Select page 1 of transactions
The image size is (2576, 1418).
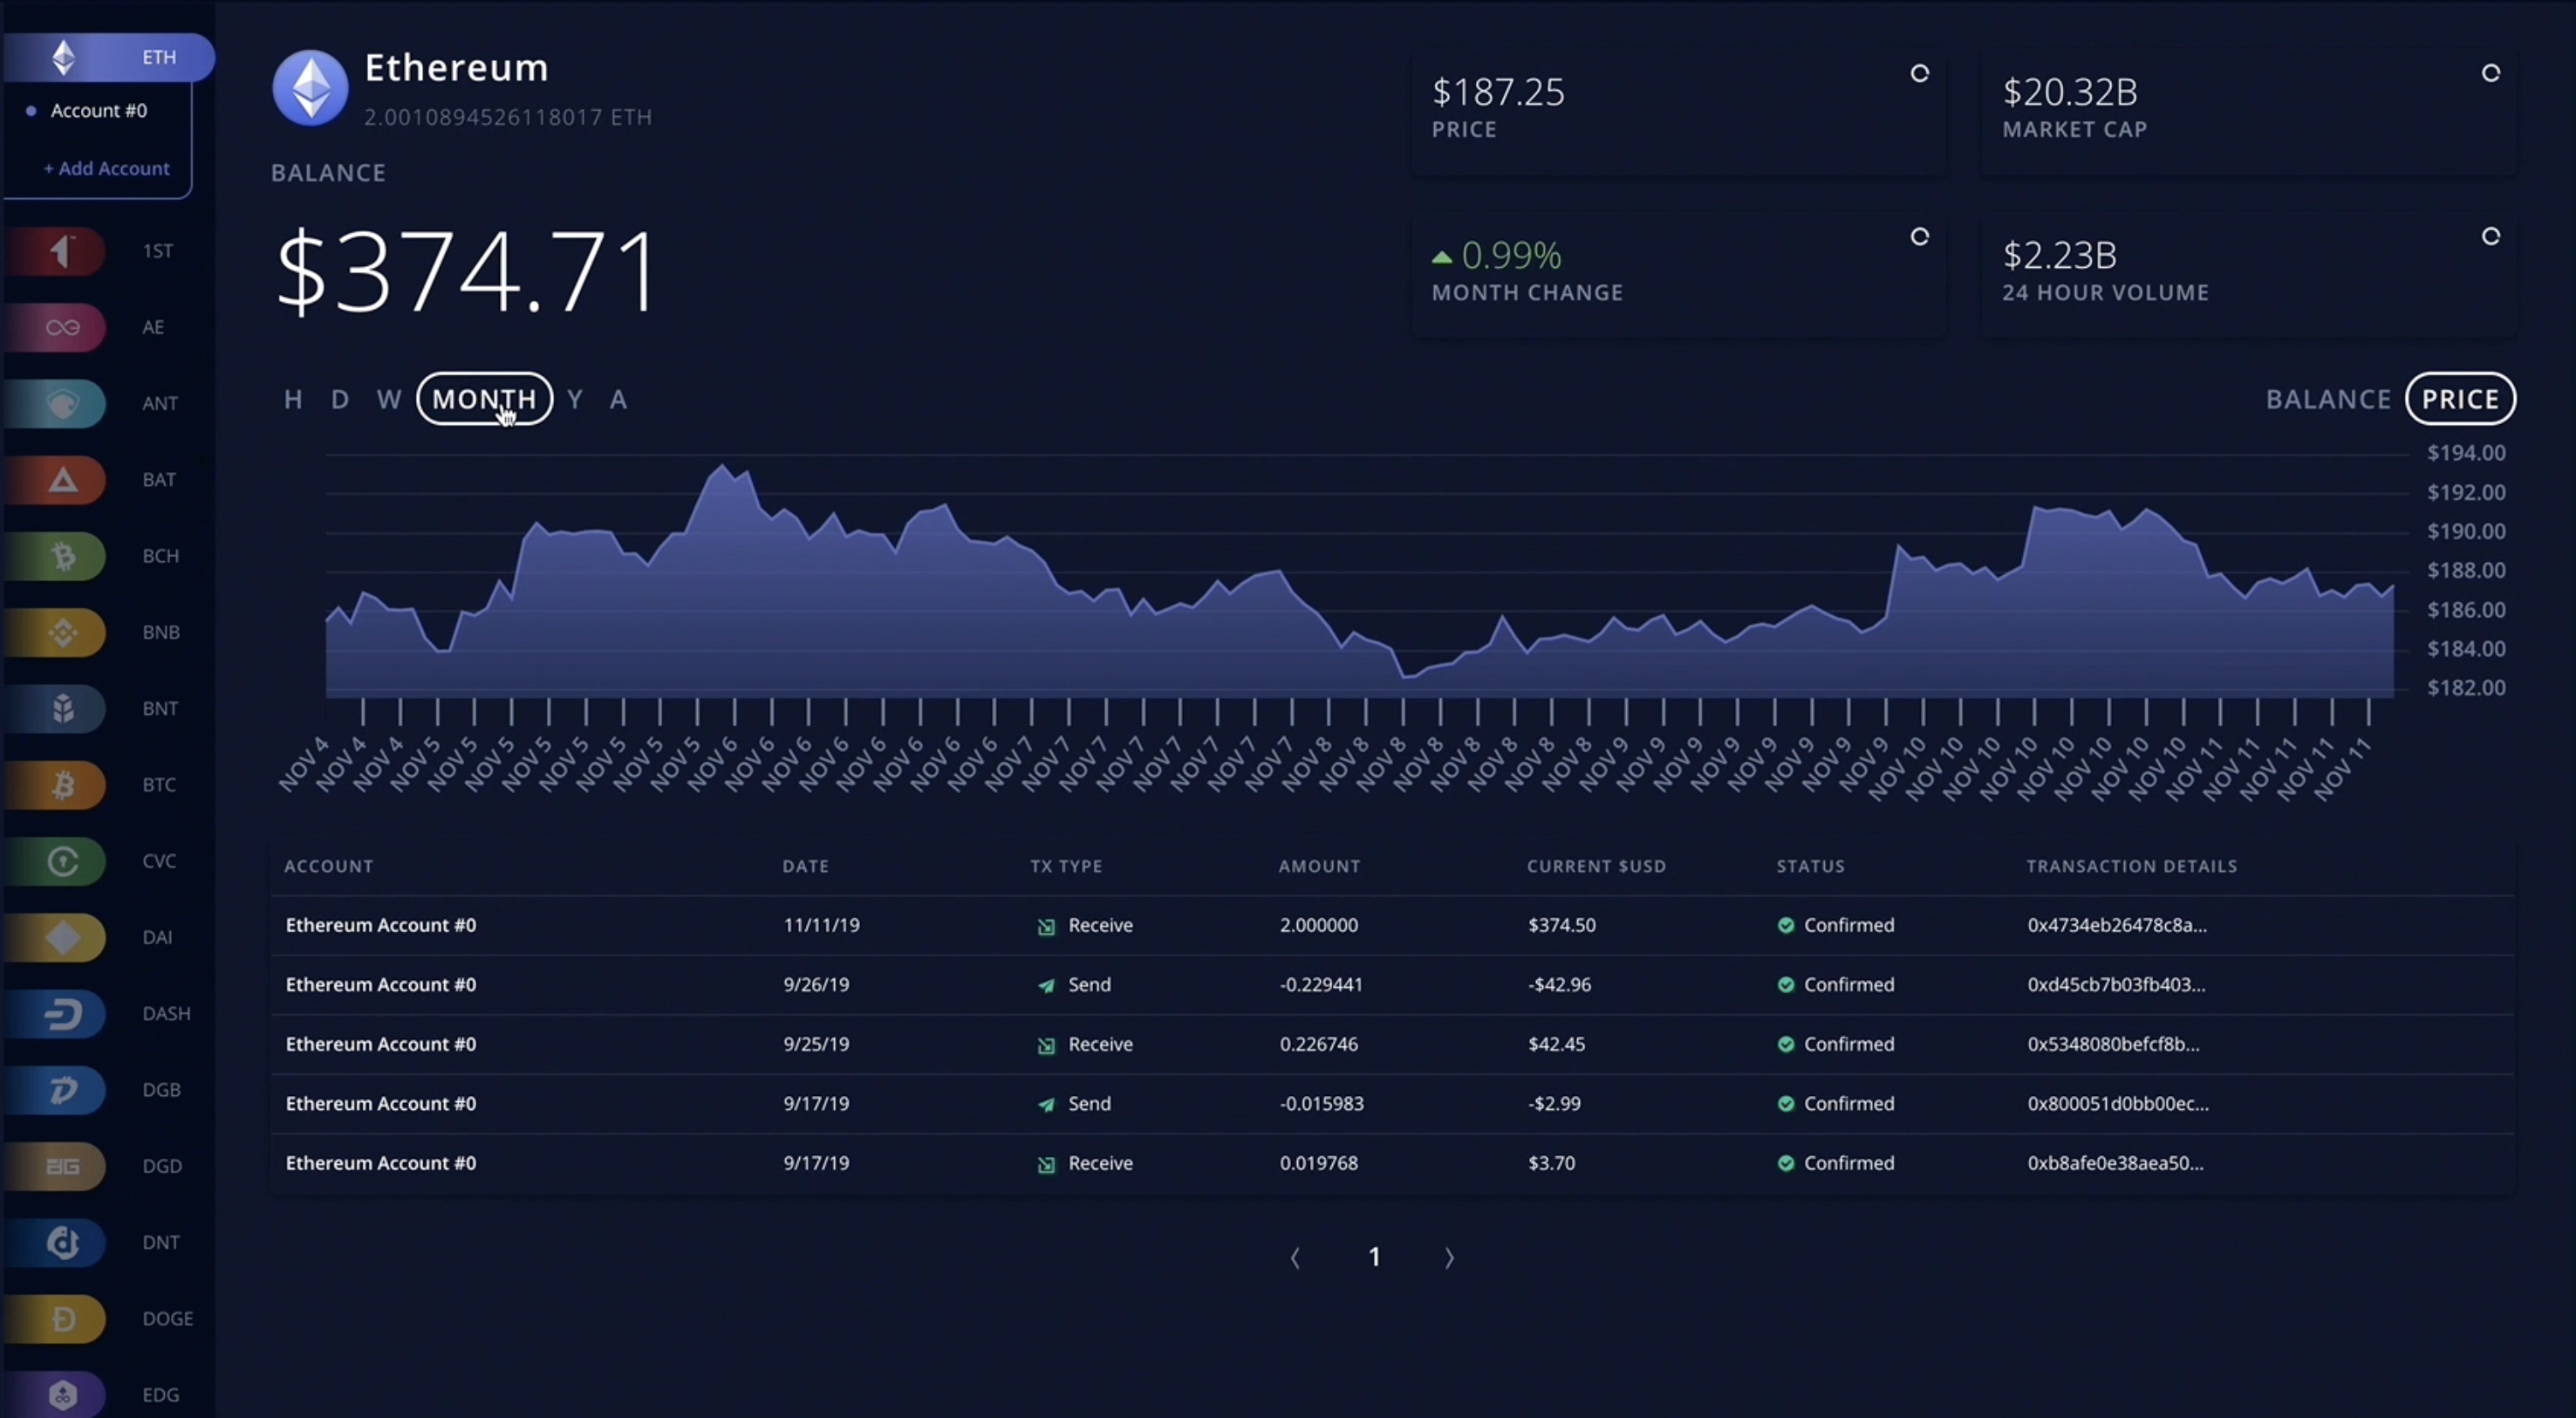click(1374, 1257)
